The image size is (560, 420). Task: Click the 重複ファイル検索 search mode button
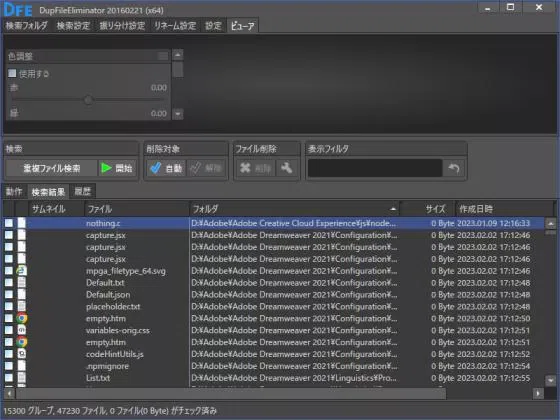click(x=52, y=168)
